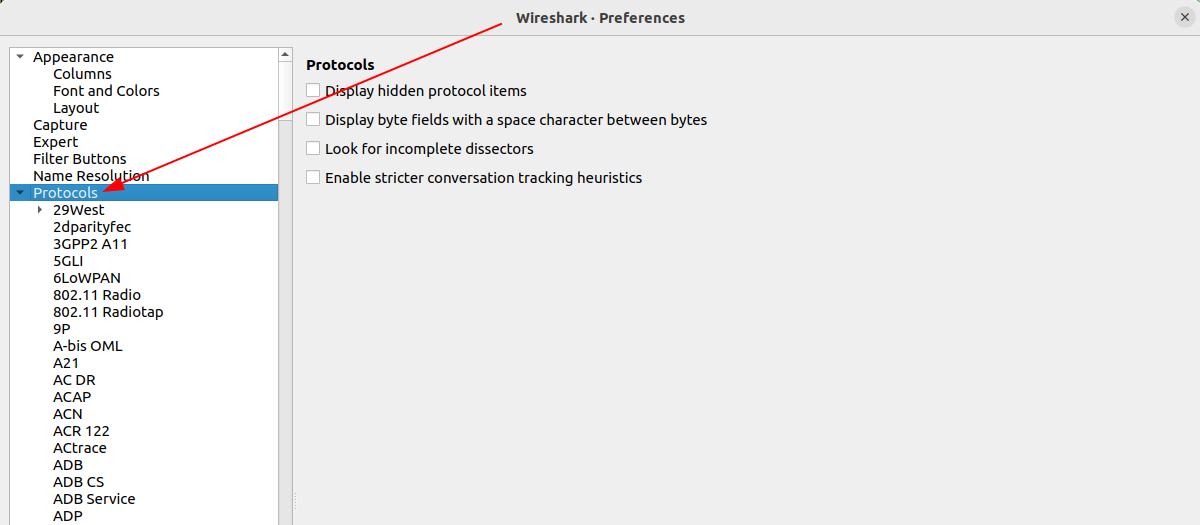
Task: Select 802.11 Radiotap protocol
Action: (x=108, y=312)
